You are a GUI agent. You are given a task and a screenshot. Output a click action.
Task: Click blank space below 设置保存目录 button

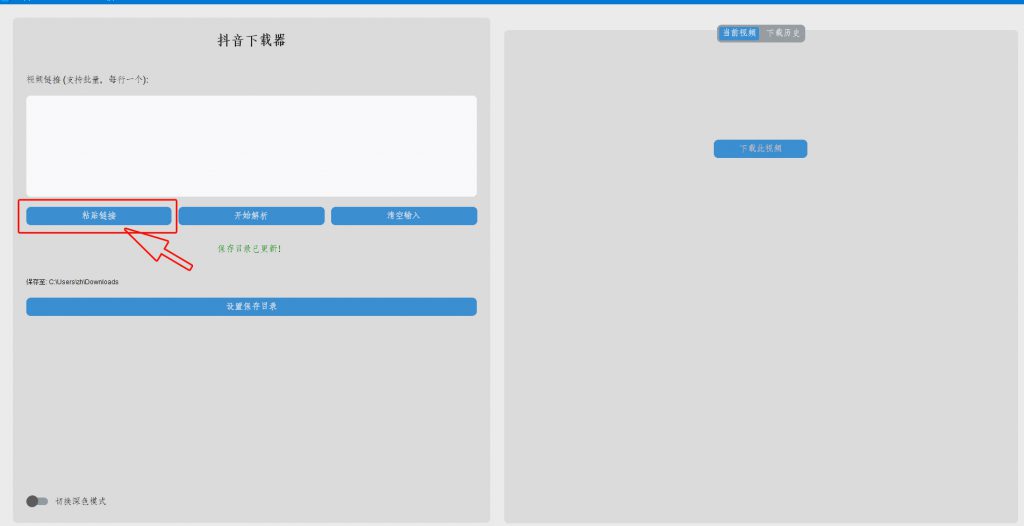[x=251, y=400]
